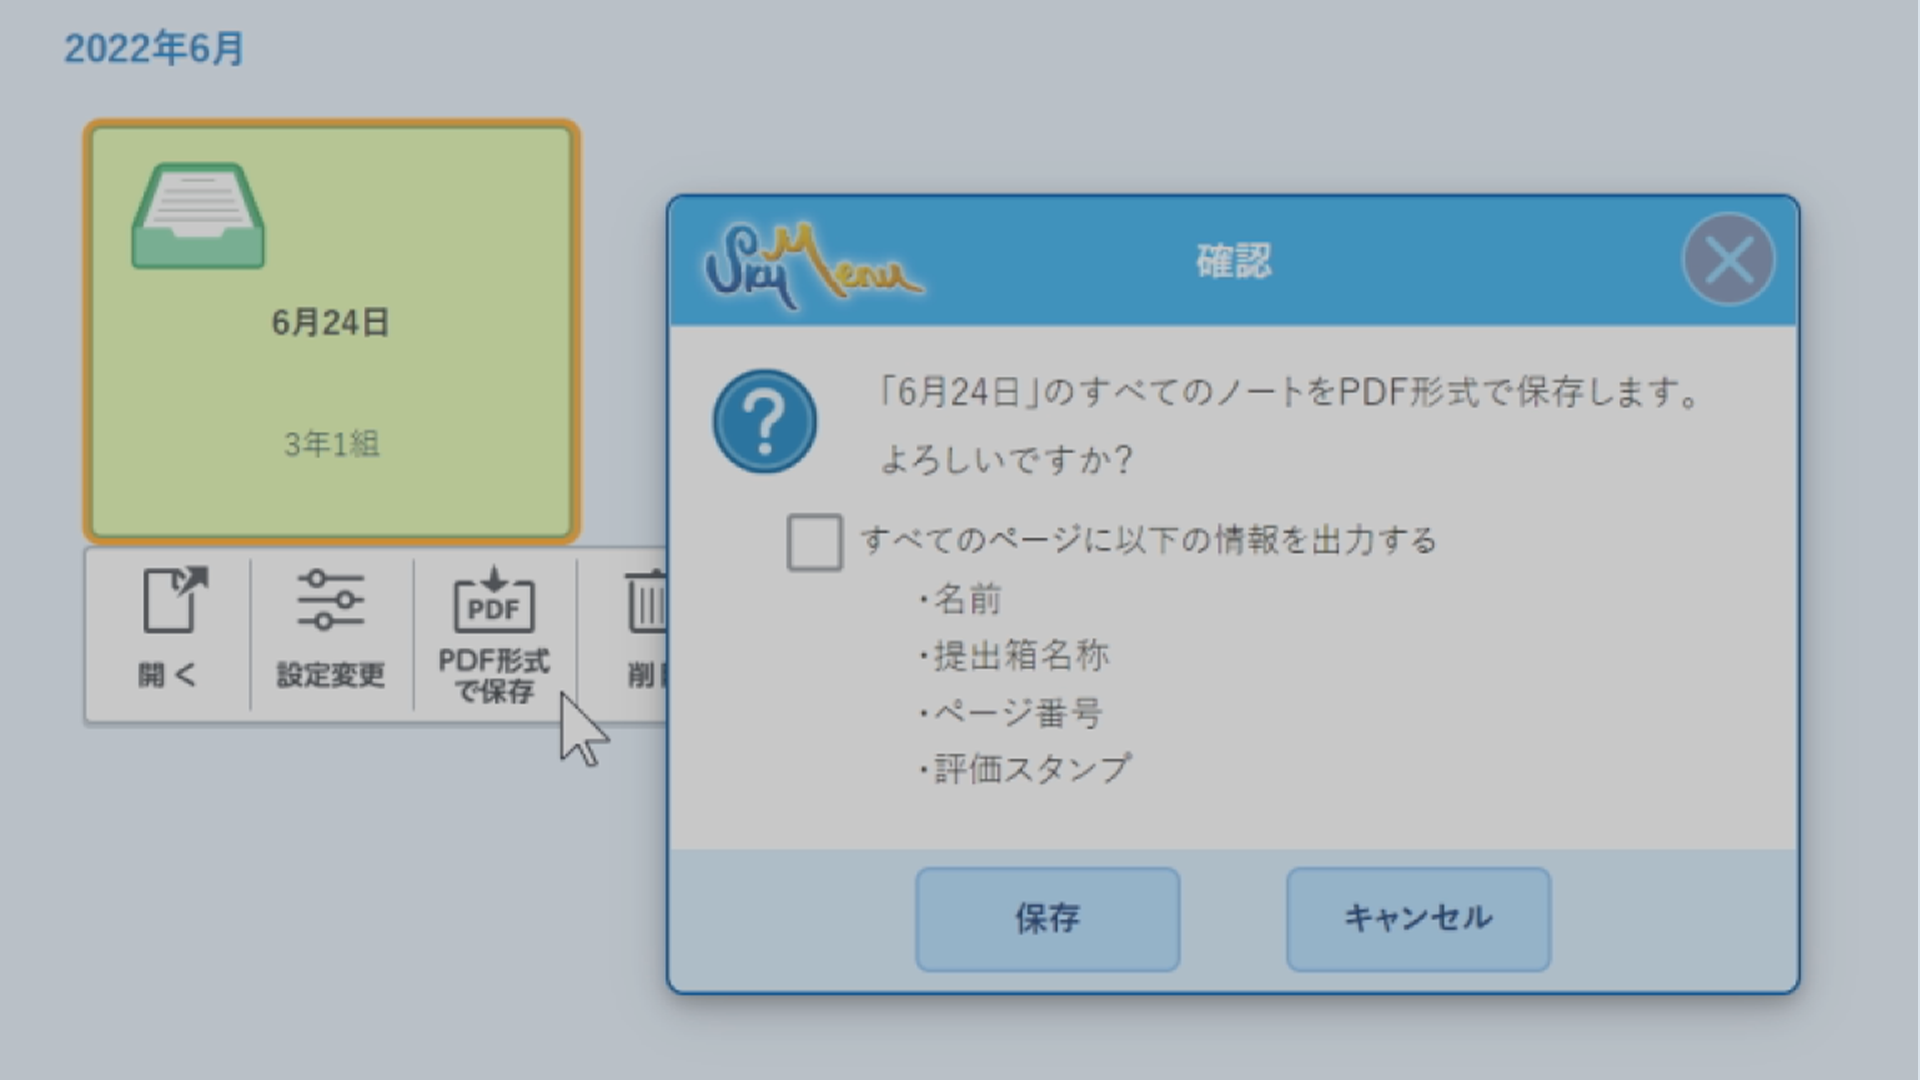Click the green tray icon on card
1920x1080 pixels.
198,216
